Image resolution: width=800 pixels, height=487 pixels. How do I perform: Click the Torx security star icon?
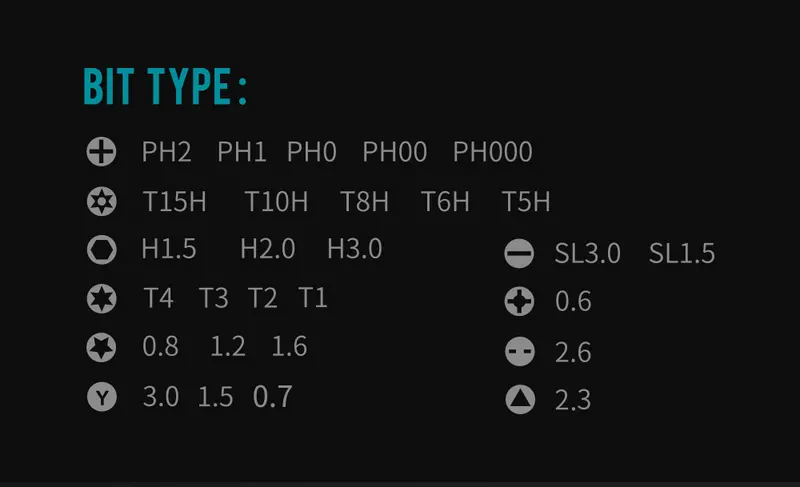(101, 202)
